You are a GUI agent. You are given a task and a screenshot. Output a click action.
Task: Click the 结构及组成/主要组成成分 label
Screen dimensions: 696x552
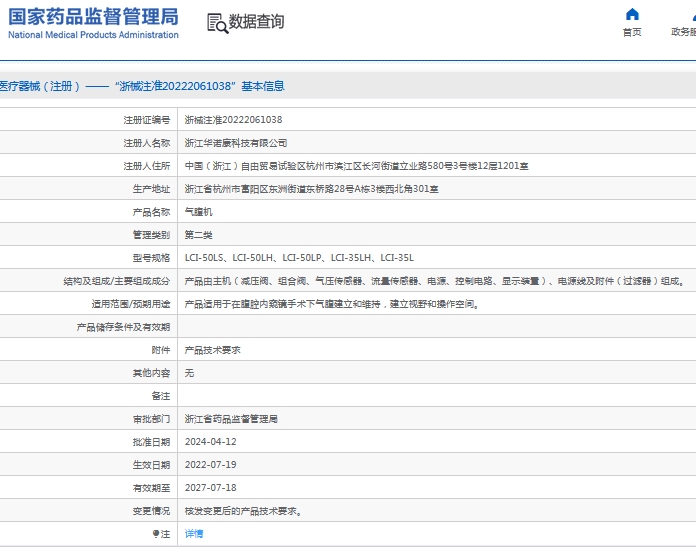coord(117,281)
